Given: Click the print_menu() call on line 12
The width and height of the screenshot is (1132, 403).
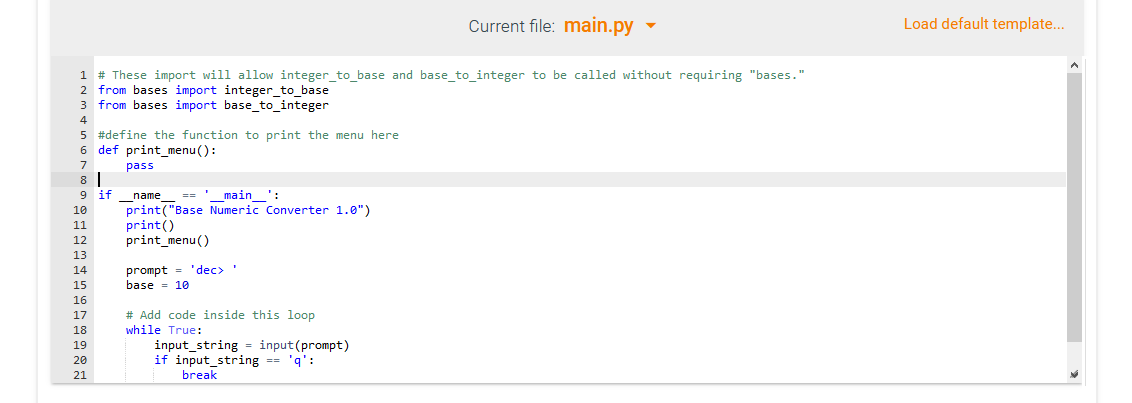Looking at the screenshot, I should (x=167, y=240).
